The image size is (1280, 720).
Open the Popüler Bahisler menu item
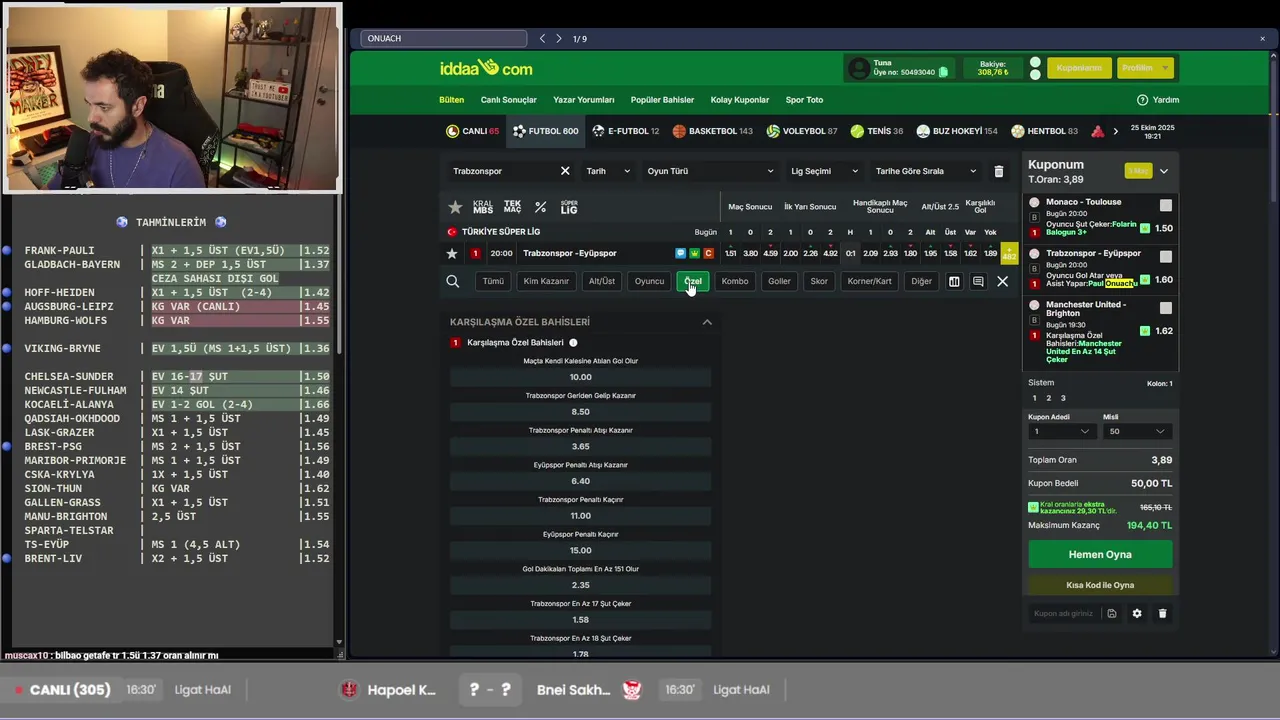[x=662, y=100]
